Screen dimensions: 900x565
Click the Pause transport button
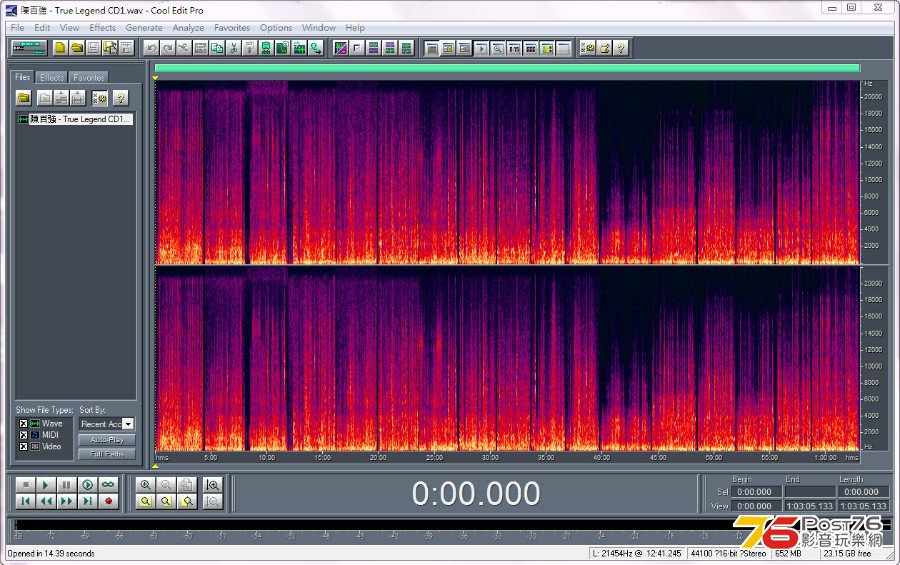tap(67, 485)
